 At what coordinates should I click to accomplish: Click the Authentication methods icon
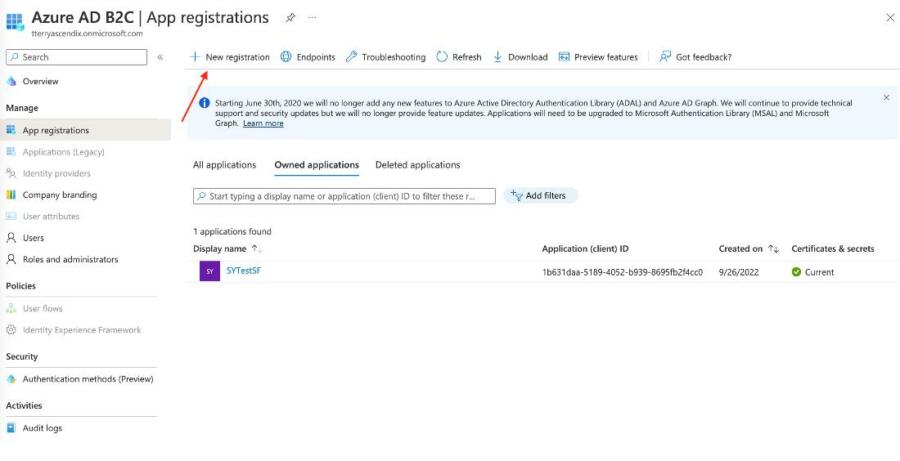[11, 379]
